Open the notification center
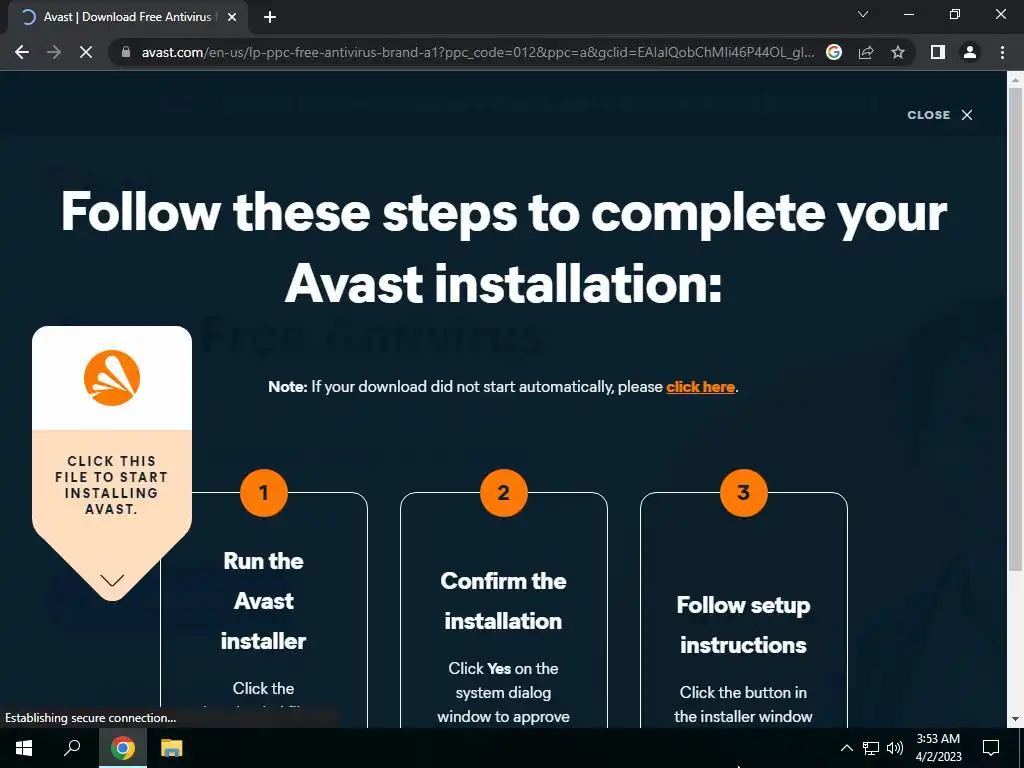The image size is (1024, 768). [991, 748]
